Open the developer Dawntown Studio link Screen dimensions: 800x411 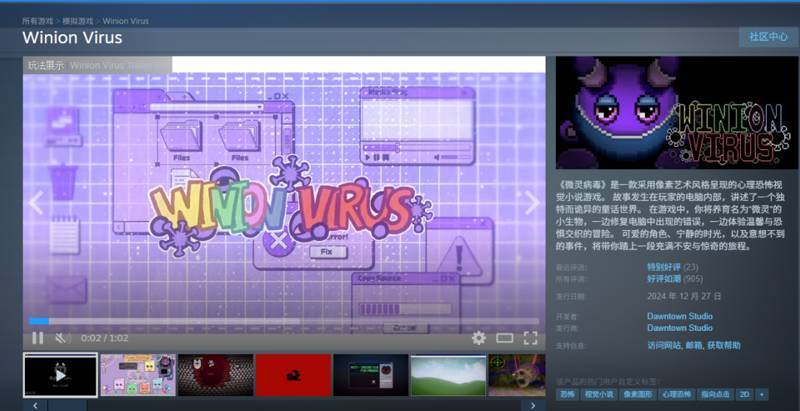point(680,316)
